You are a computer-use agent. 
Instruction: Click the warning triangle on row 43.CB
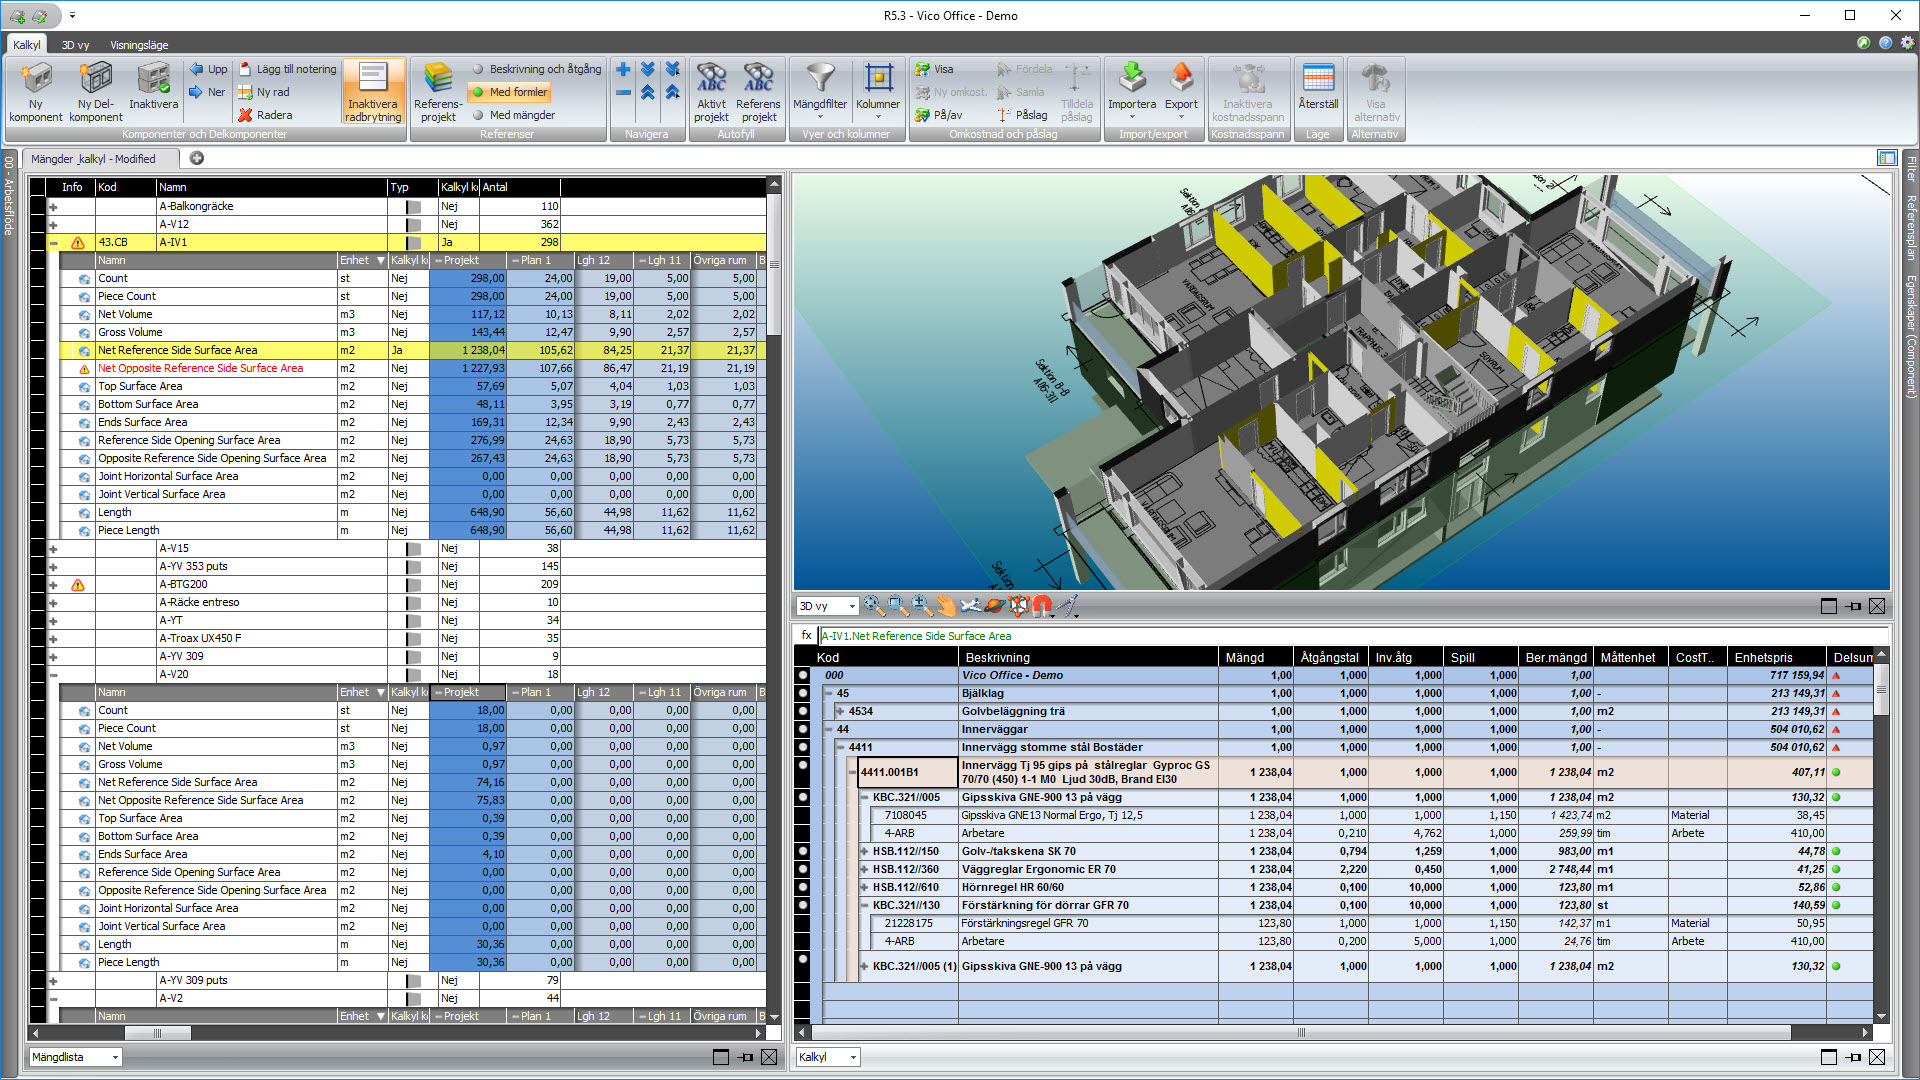coord(78,243)
